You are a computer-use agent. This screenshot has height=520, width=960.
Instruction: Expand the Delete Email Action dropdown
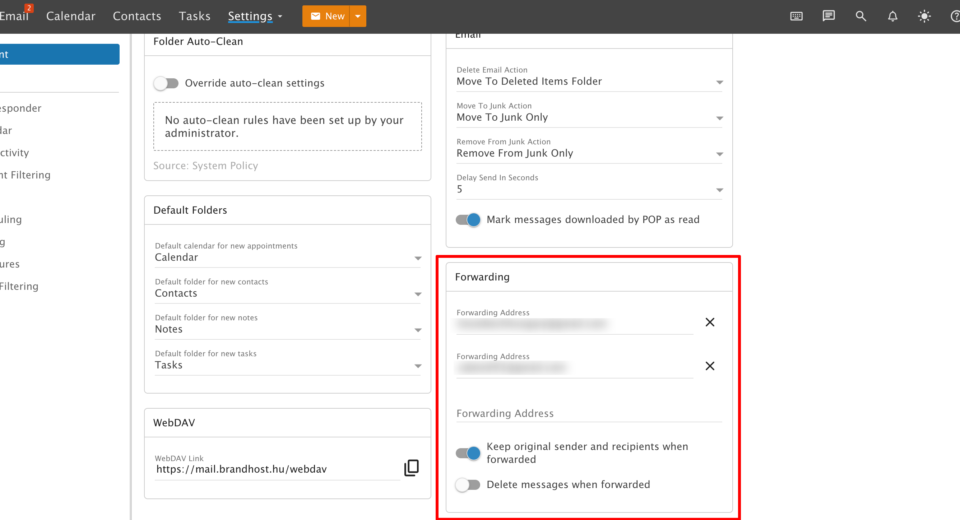pyautogui.click(x=589, y=81)
